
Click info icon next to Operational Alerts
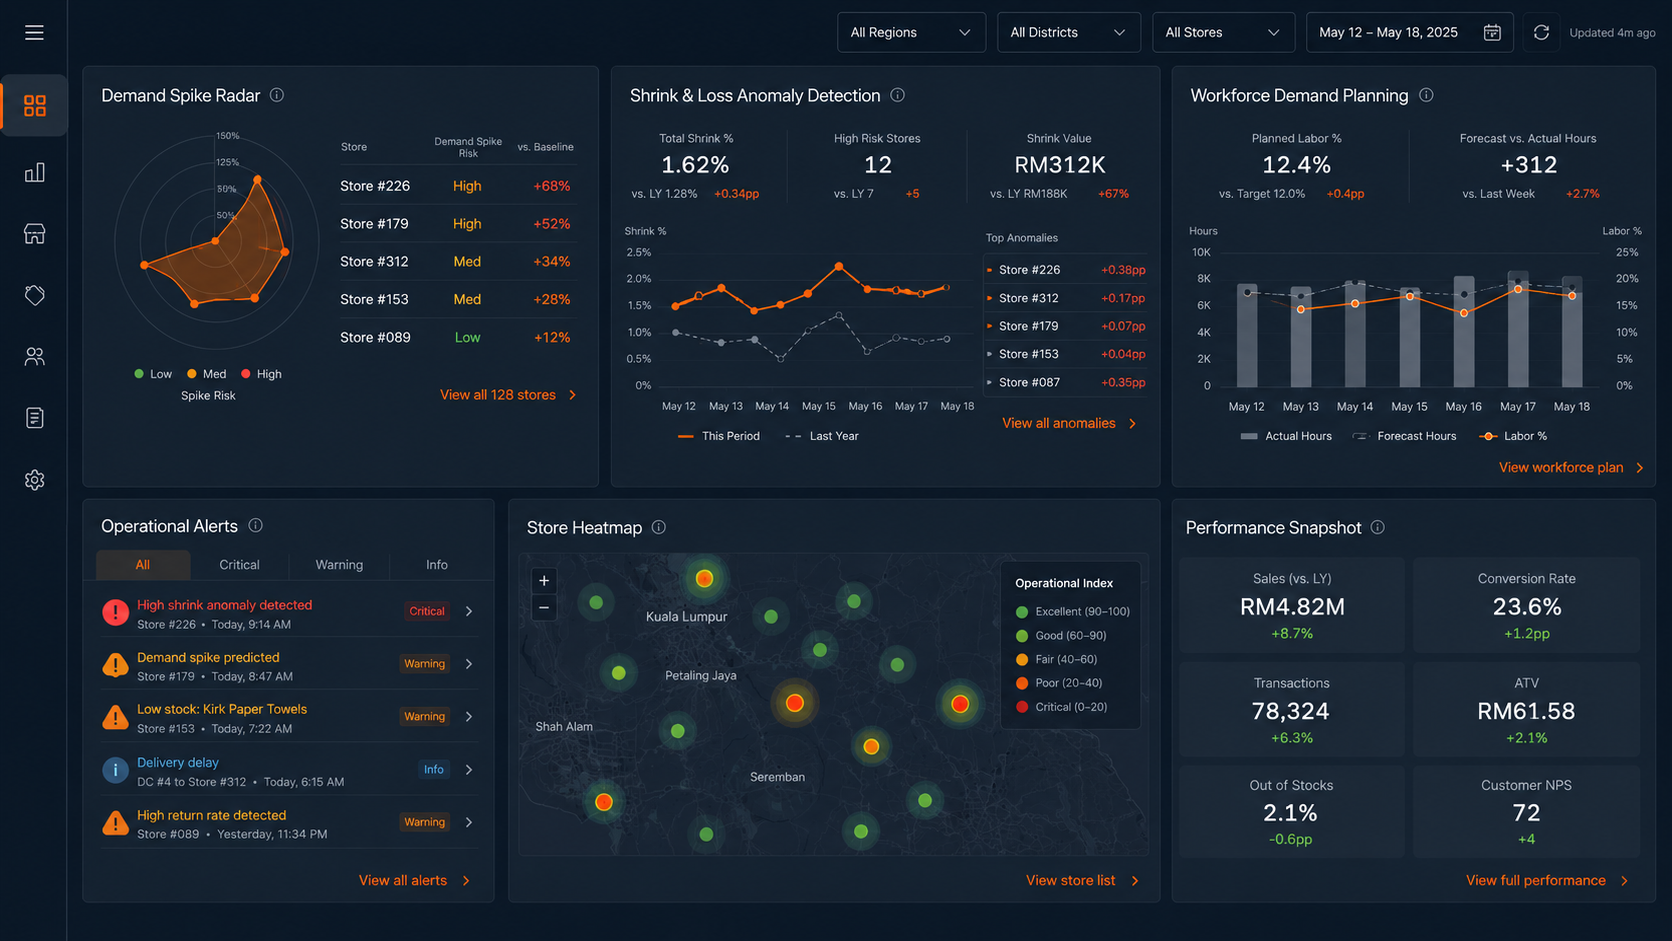point(256,525)
